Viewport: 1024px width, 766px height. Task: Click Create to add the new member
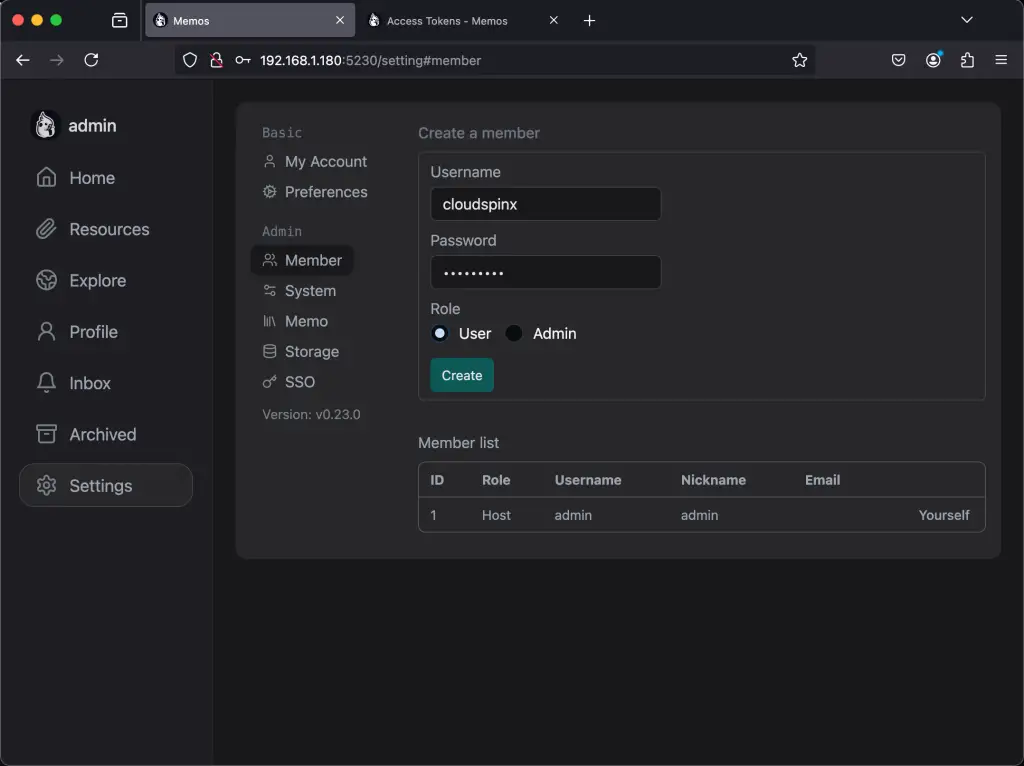(461, 375)
